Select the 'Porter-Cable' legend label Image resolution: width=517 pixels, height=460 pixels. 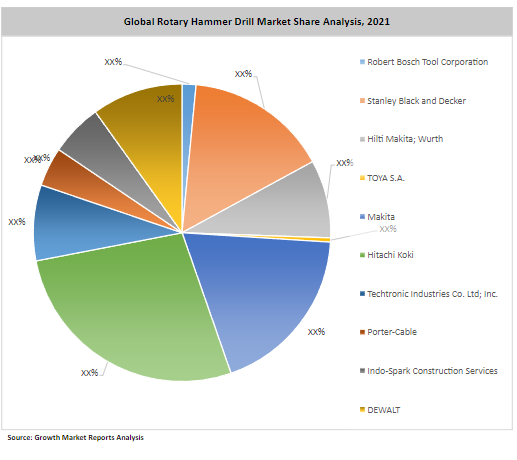(x=392, y=332)
